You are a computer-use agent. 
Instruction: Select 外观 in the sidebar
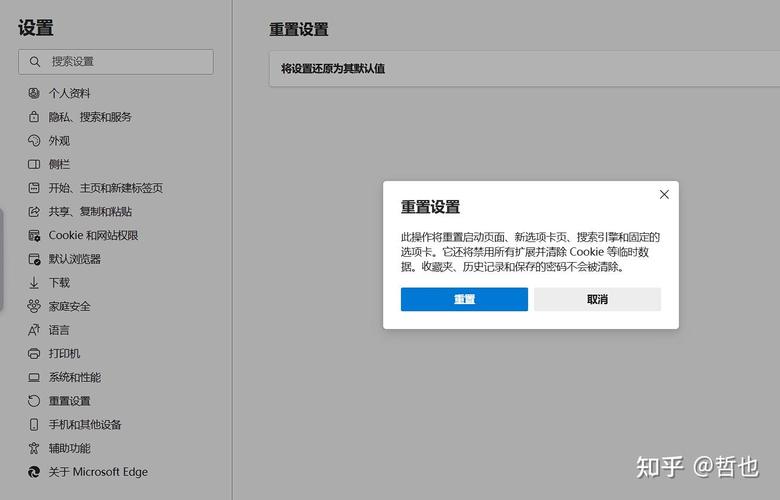[x=59, y=141]
